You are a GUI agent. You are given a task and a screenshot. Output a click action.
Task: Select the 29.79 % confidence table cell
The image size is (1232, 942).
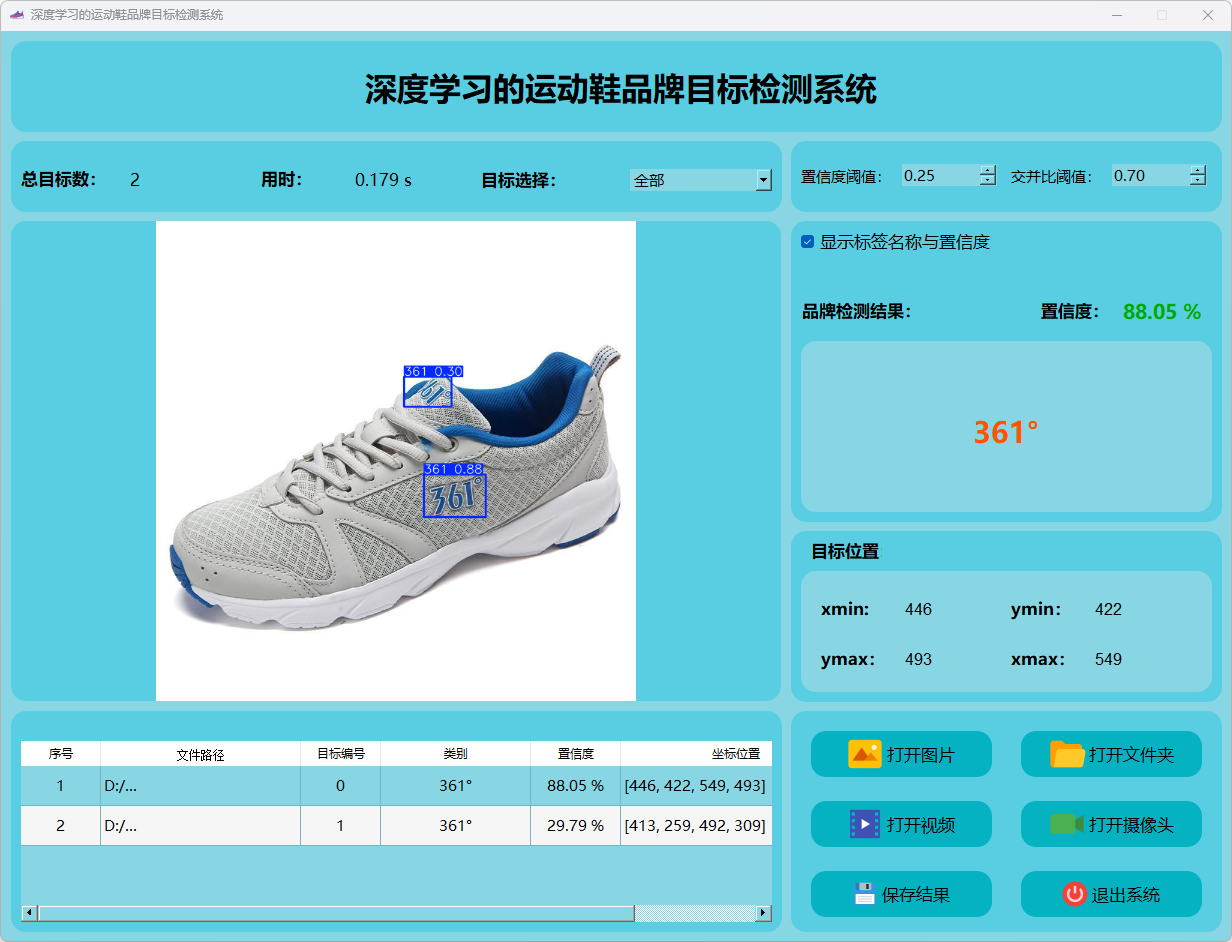click(575, 826)
